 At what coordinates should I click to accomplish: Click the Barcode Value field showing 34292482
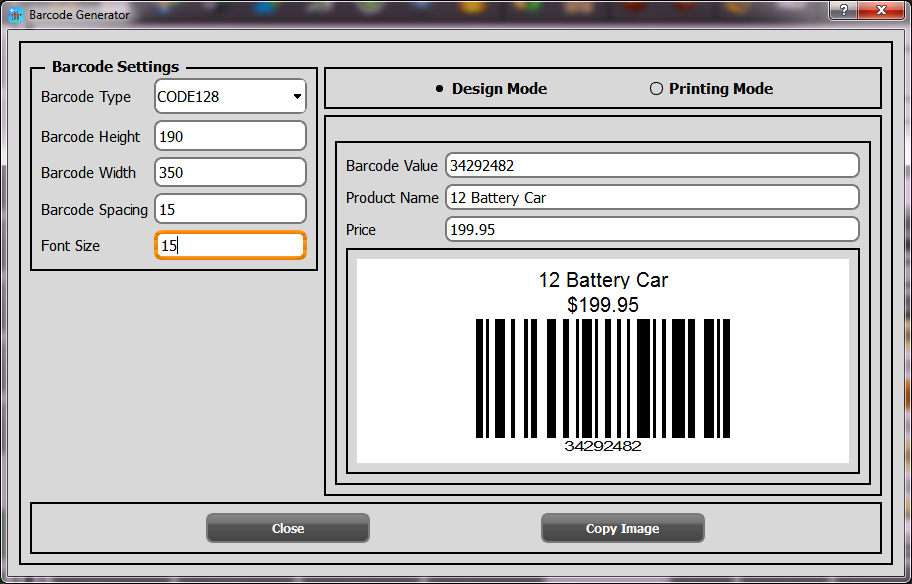point(651,165)
